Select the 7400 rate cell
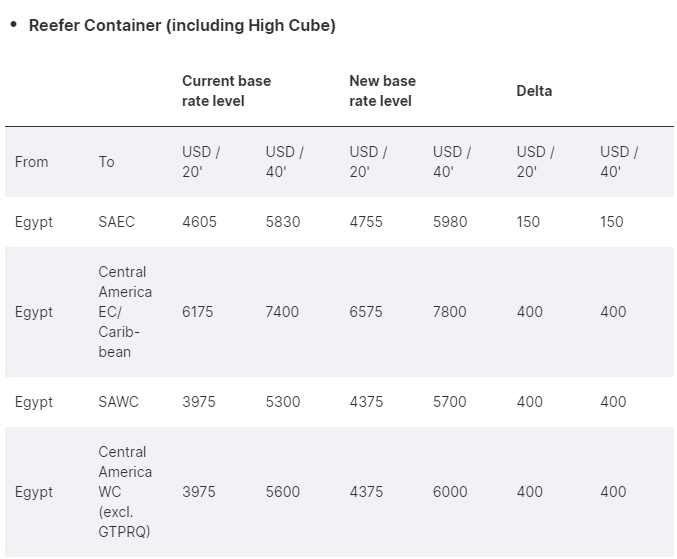This screenshot has width=677, height=559. coord(282,312)
